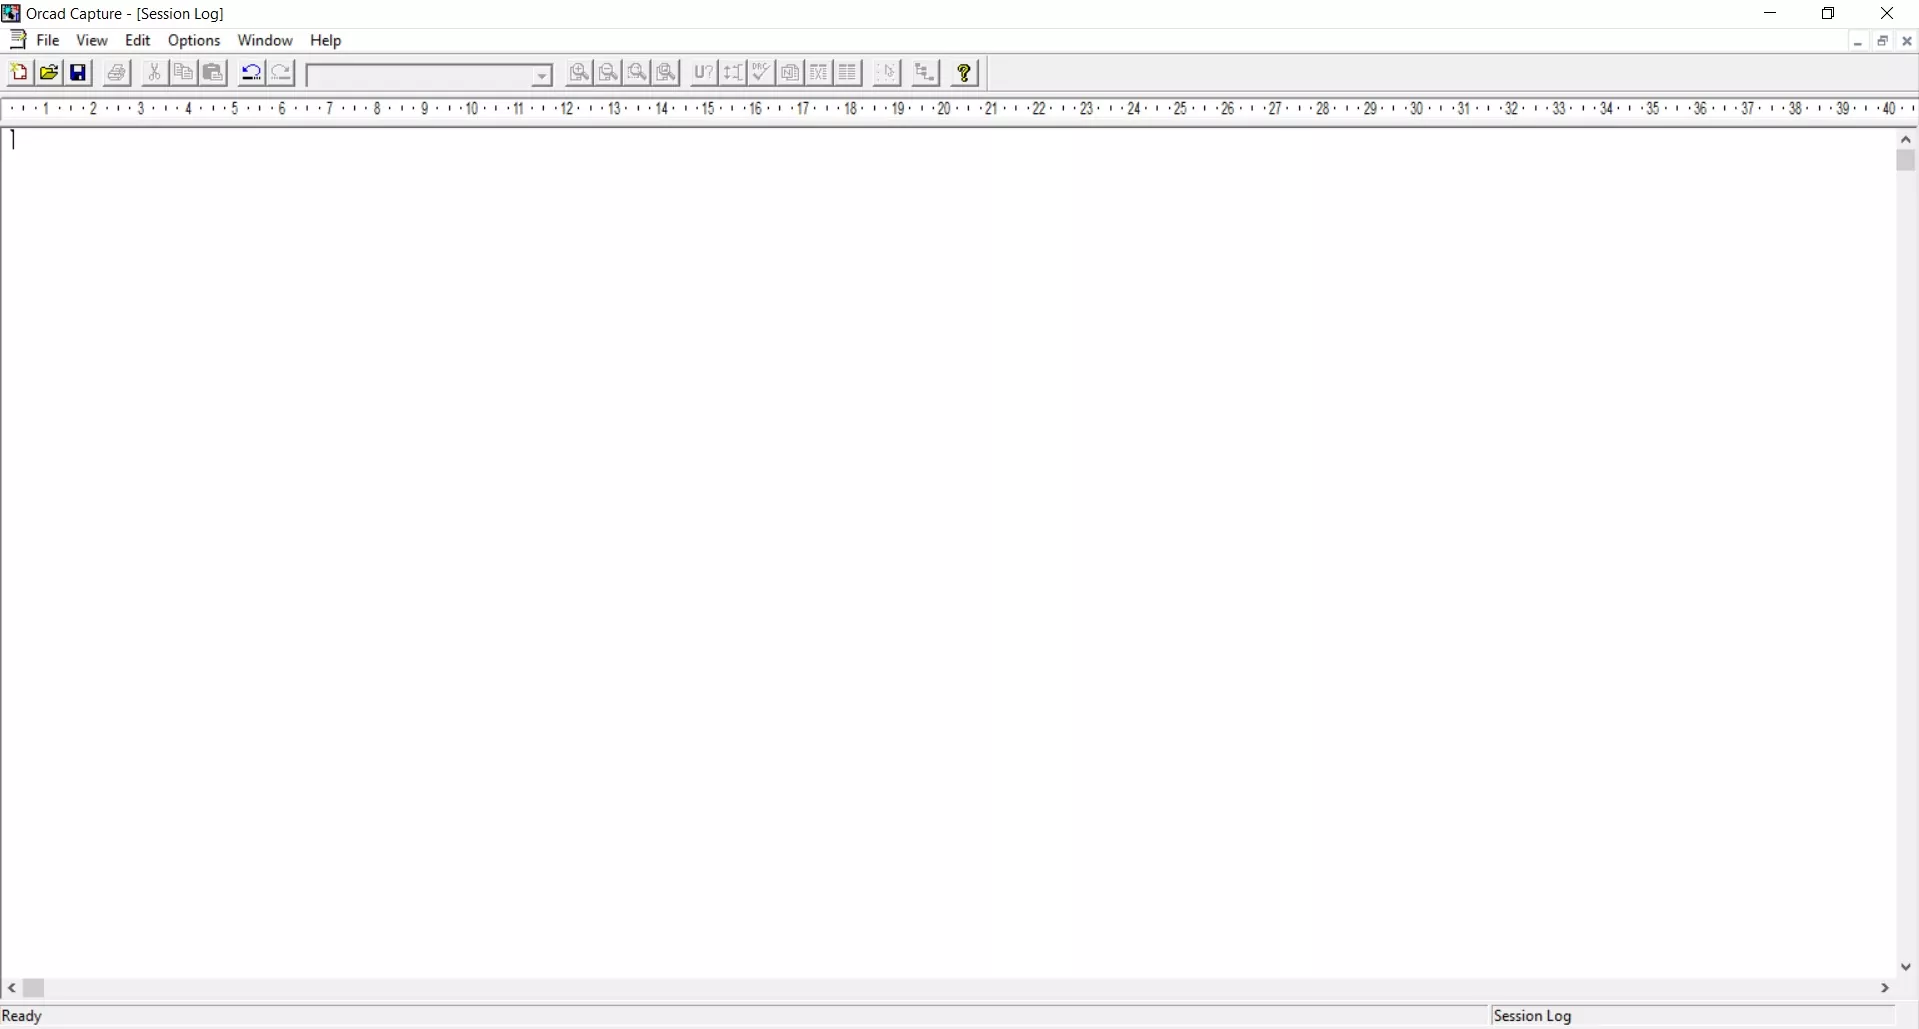Click the horizontal scrollbar right arrow
Screen dimensions: 1919x1029
click(x=1885, y=988)
